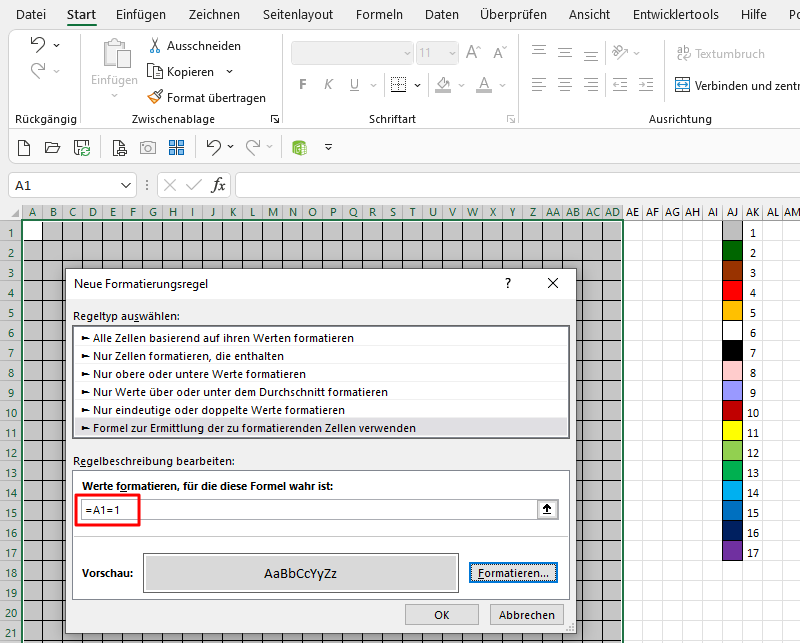Click the open folder icon in quick toolbar

(53, 148)
